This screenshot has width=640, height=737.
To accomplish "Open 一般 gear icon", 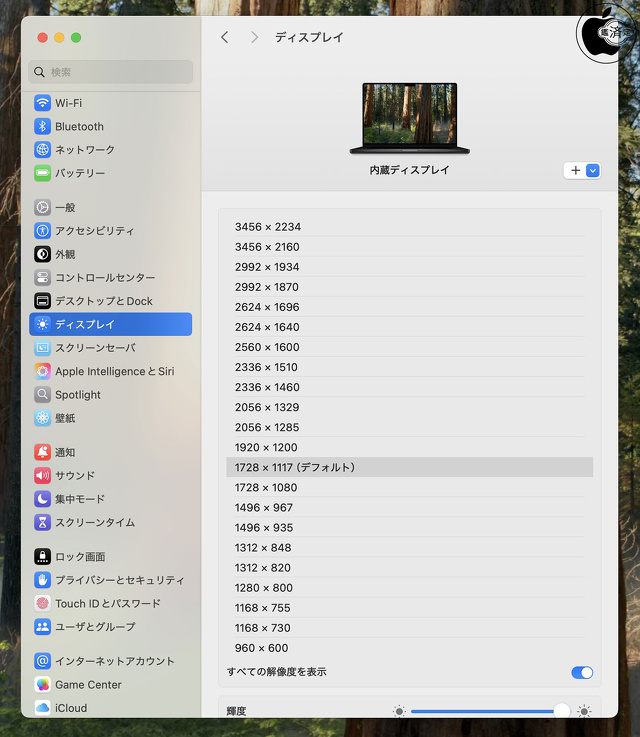I will pos(42,207).
